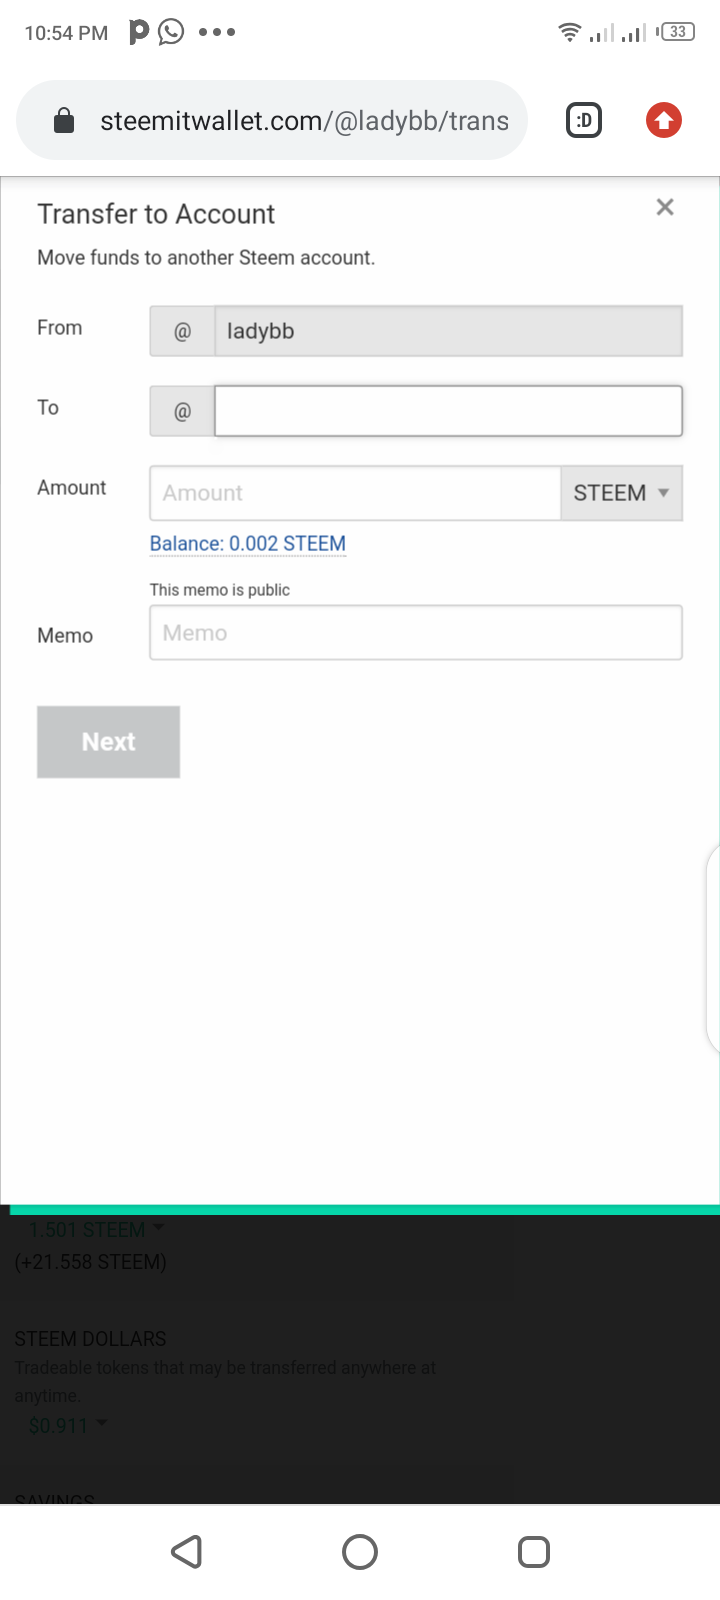Image resolution: width=720 pixels, height=1600 pixels.
Task: Tap the Next button
Action: pos(108,742)
